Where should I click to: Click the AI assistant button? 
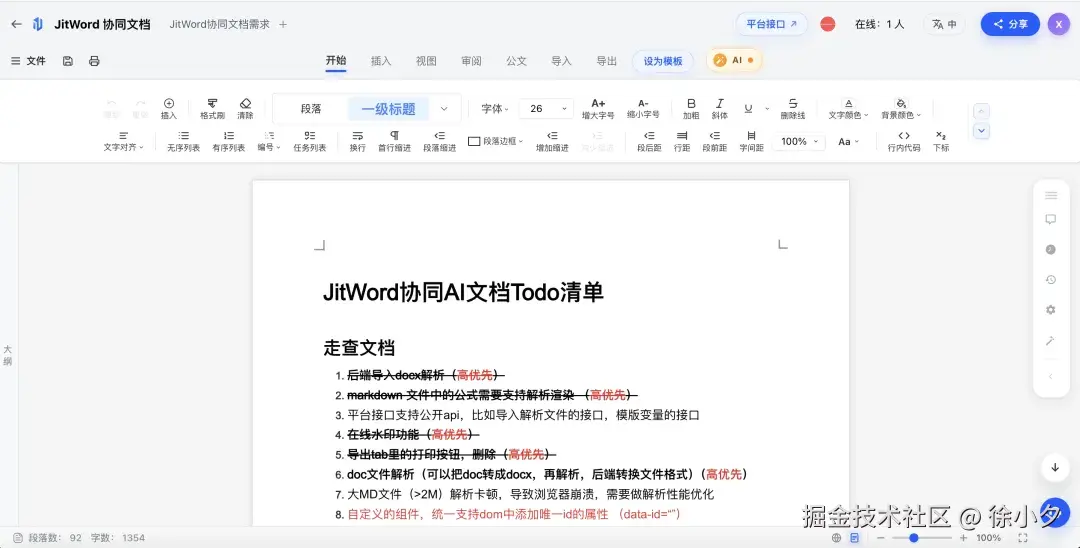coord(734,61)
